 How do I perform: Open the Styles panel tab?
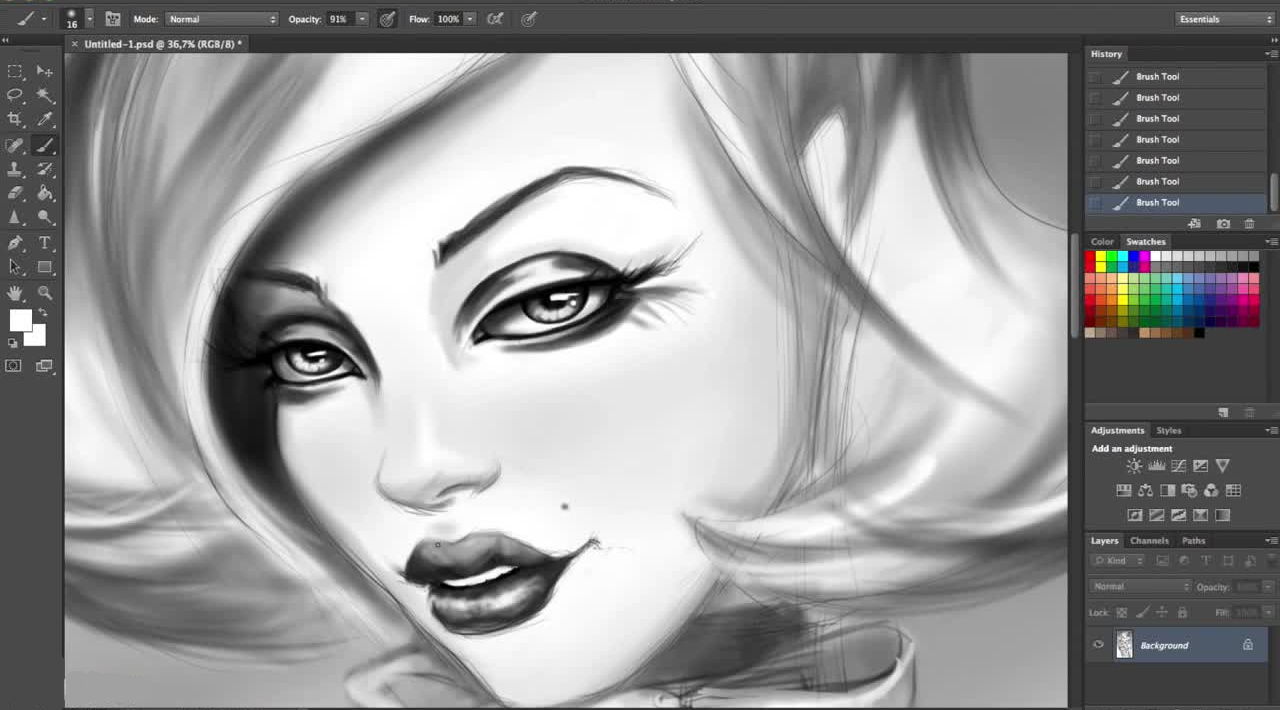point(1168,431)
